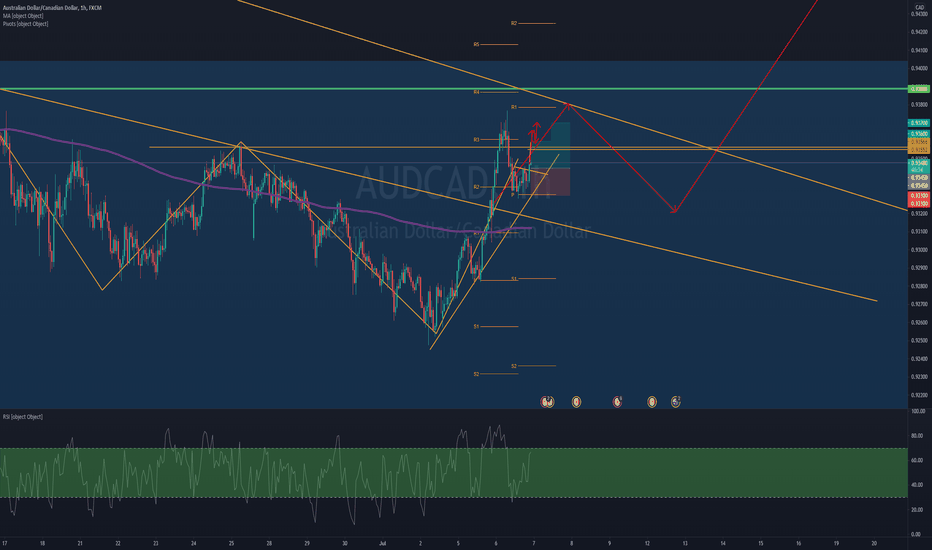Click the green price tag on the price axis
The width and height of the screenshot is (932, 550).
coord(919,89)
